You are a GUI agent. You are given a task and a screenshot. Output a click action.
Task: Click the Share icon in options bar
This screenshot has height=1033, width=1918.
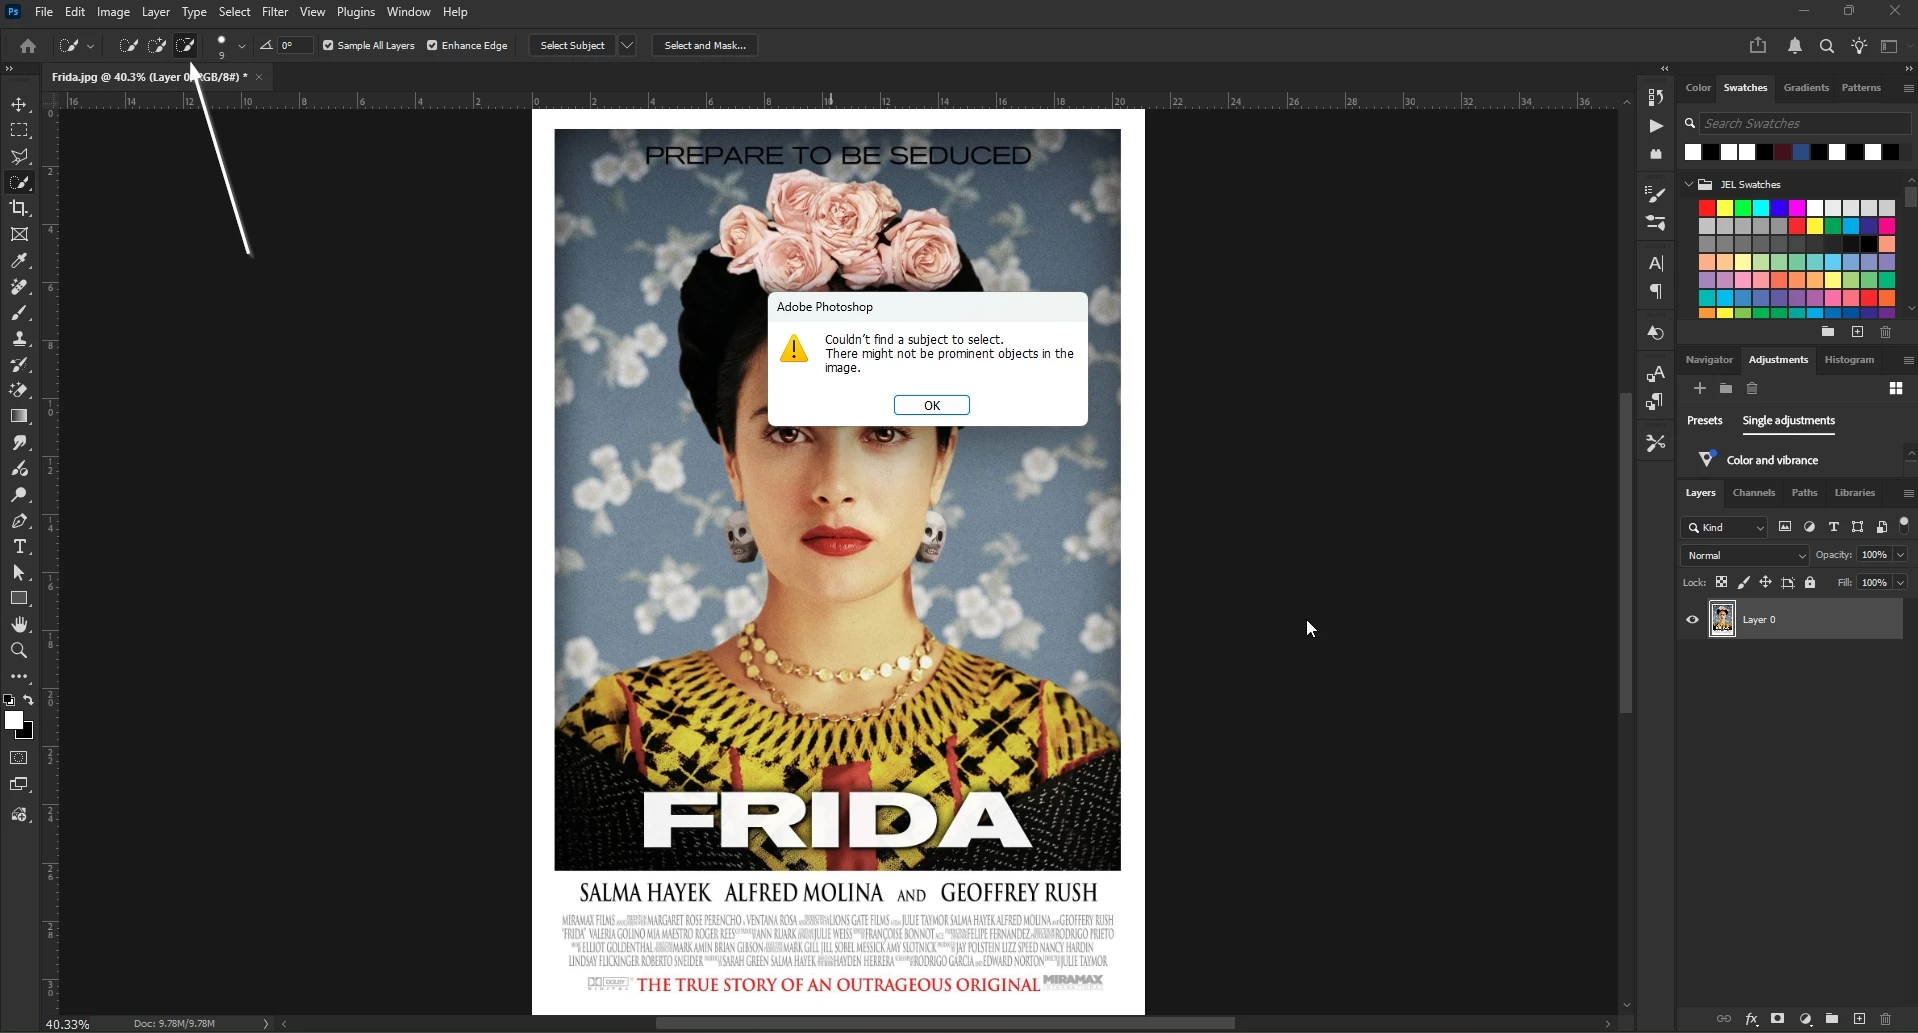[x=1758, y=46]
